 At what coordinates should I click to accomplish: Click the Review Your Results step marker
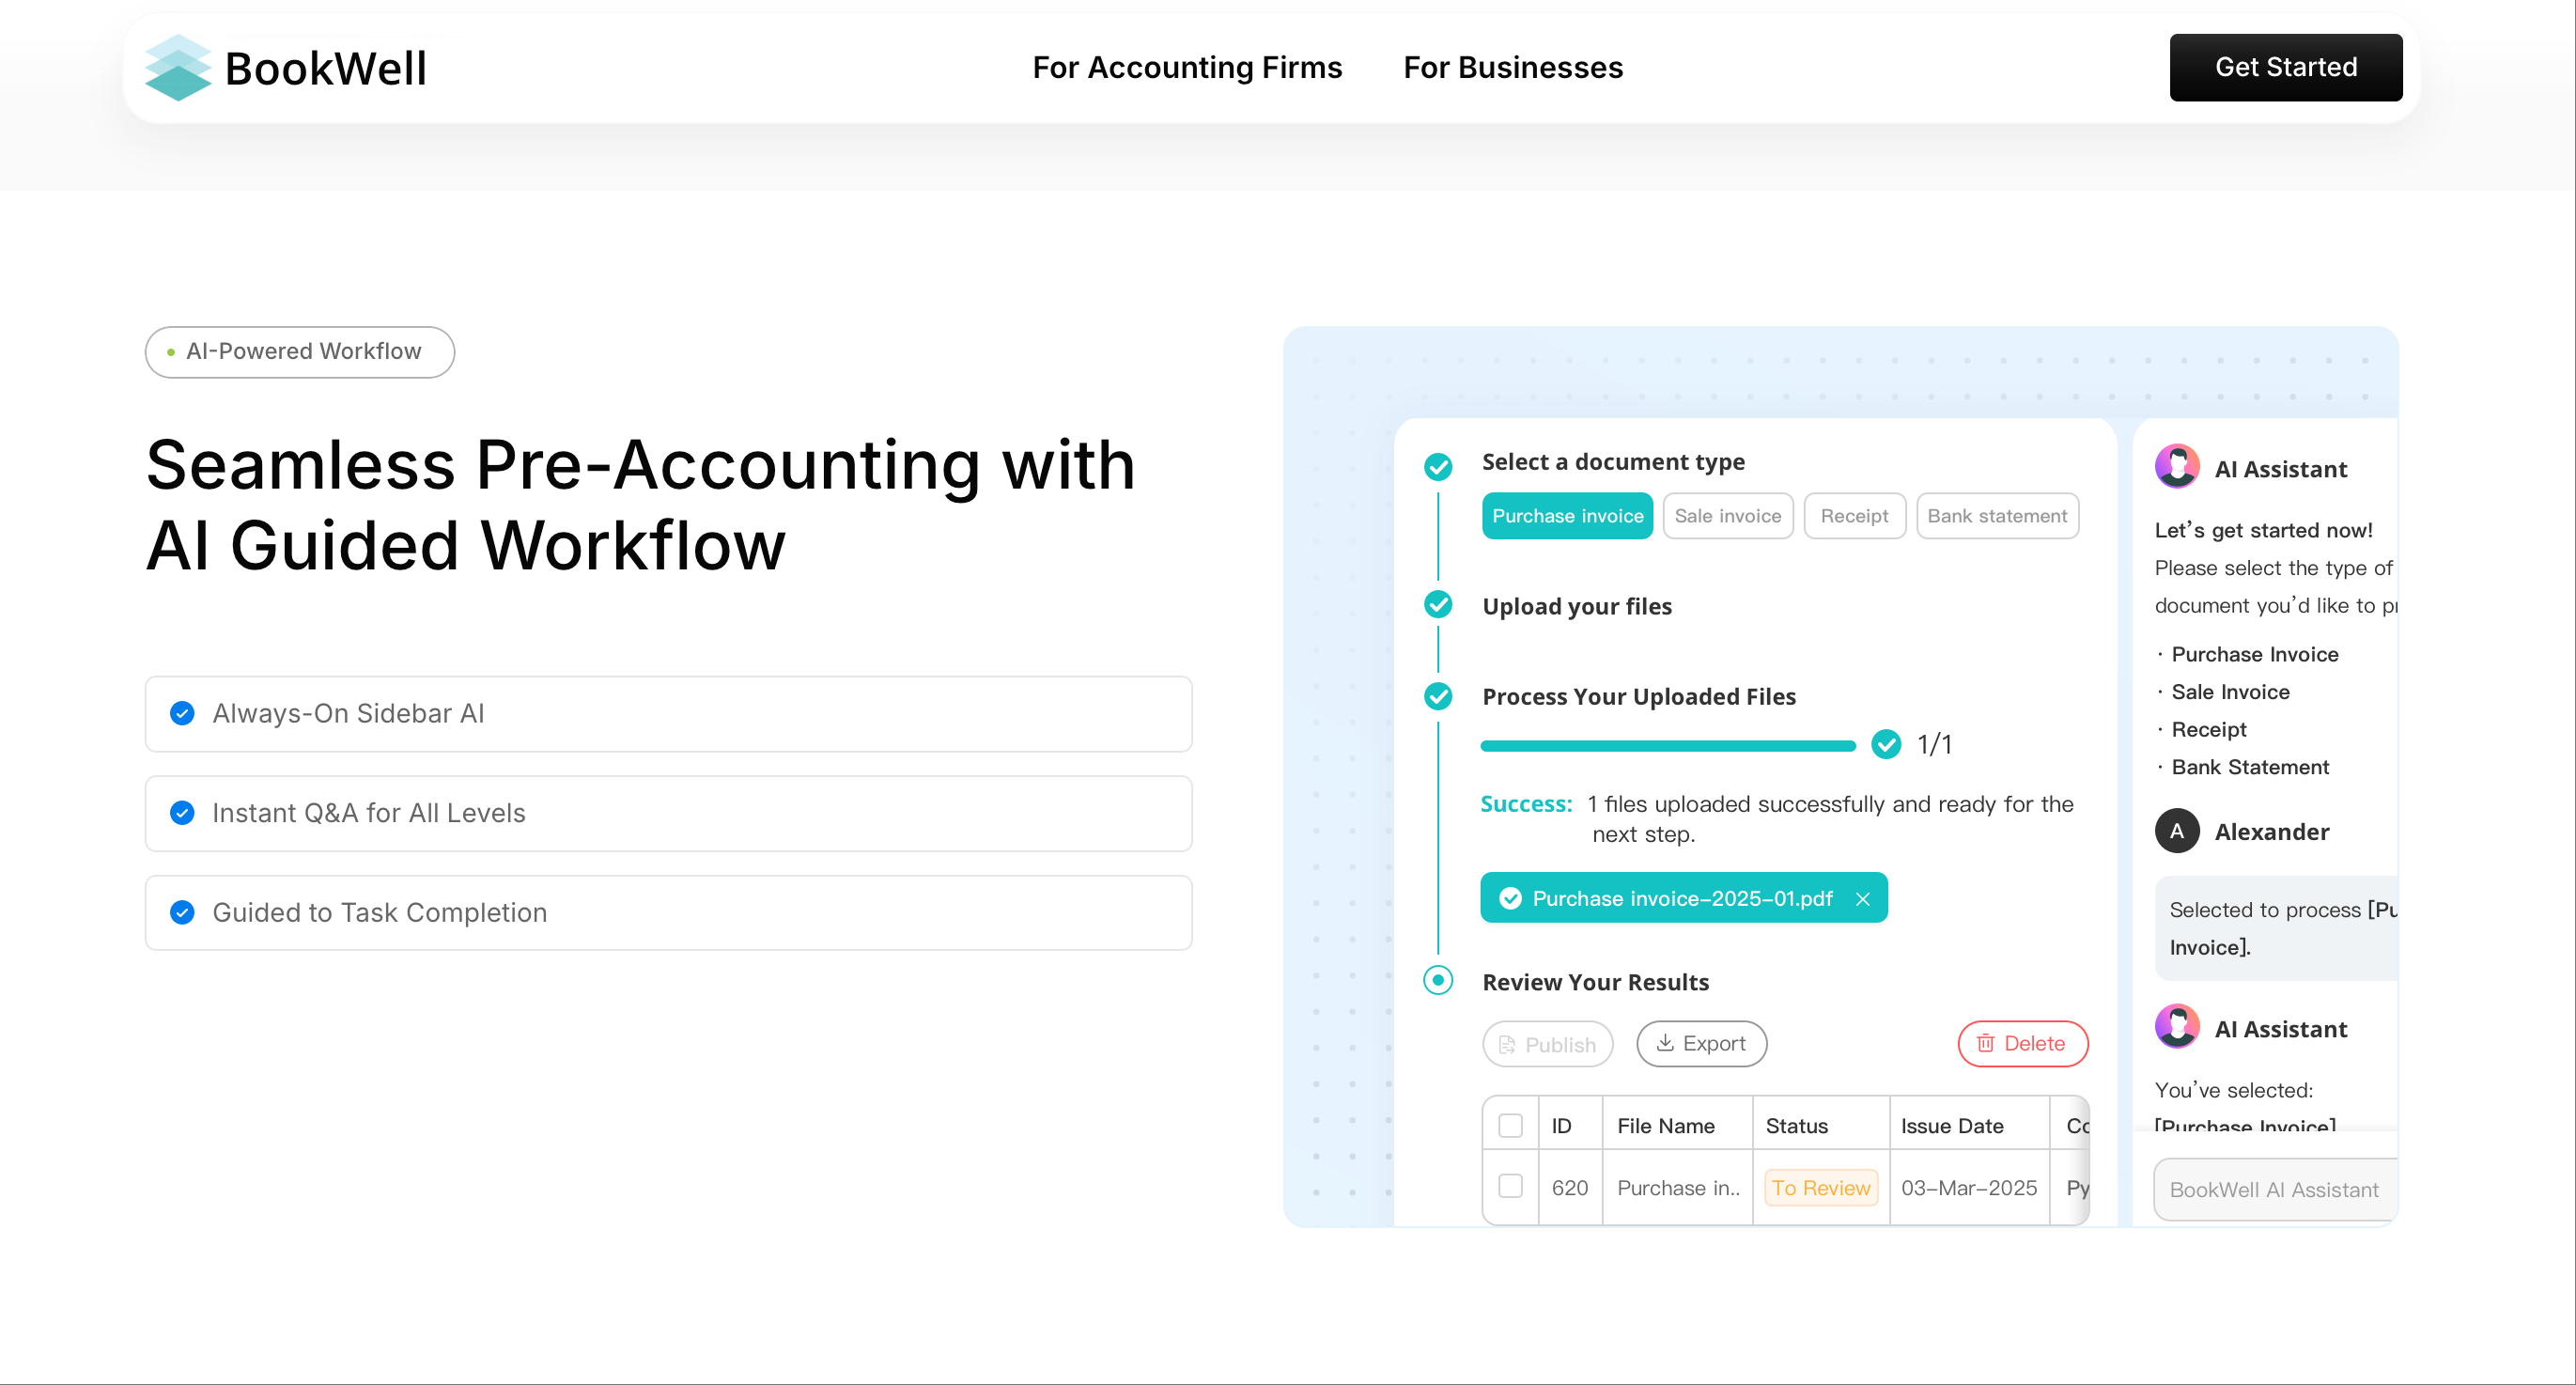coord(1438,980)
